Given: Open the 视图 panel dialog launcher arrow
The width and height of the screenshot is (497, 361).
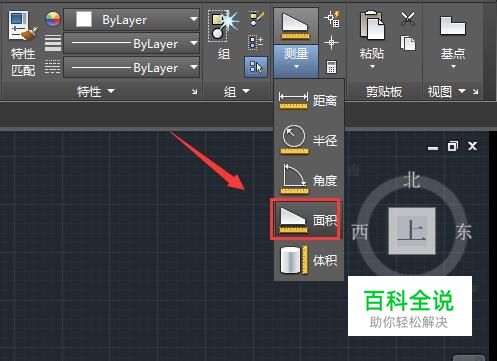Looking at the screenshot, I should coord(476,91).
